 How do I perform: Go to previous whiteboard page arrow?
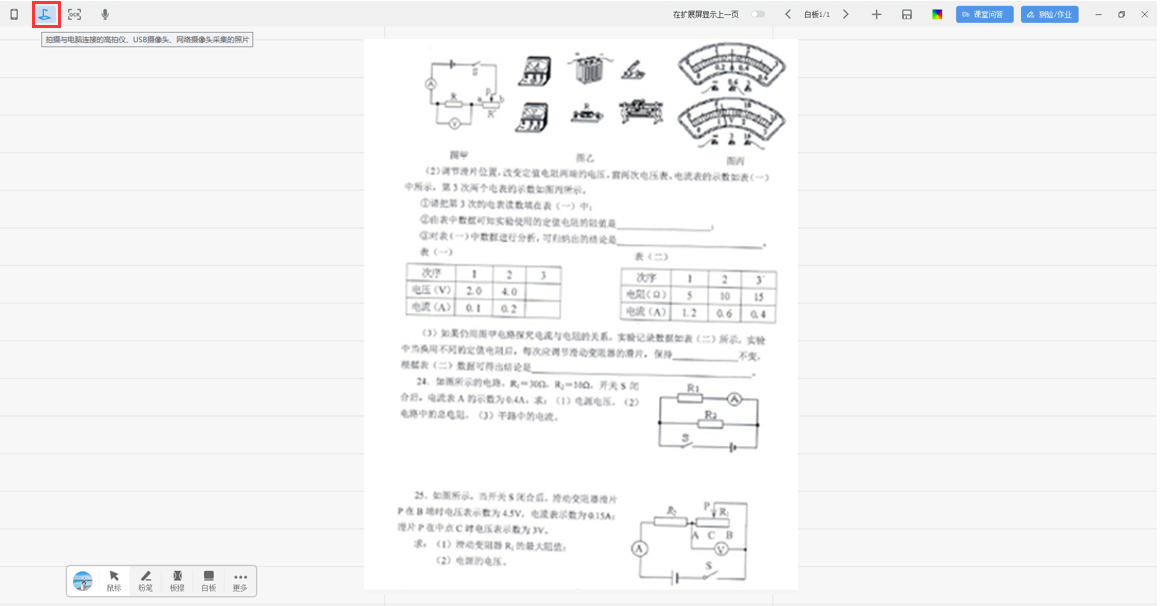tap(788, 15)
